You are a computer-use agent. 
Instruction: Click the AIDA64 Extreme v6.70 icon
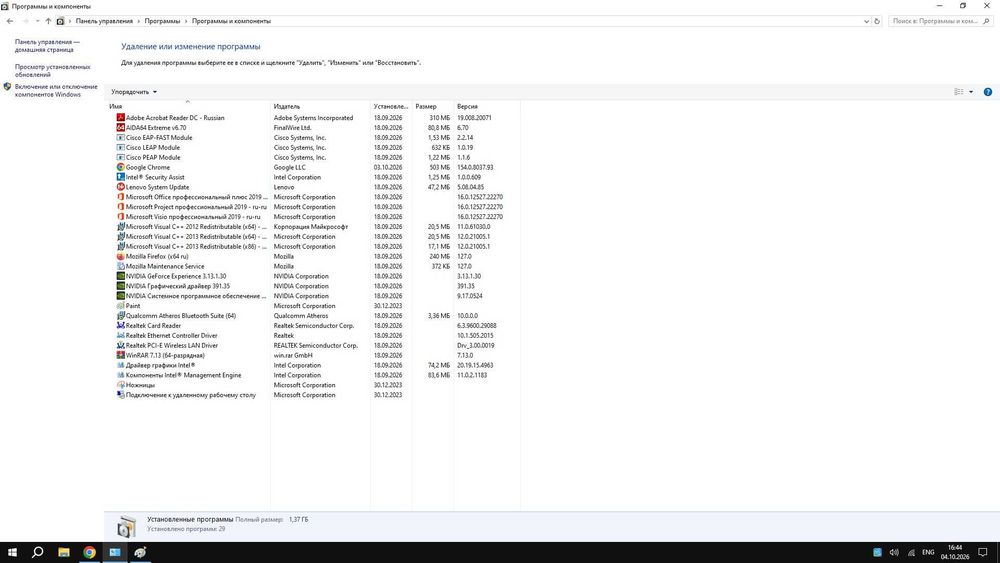(x=121, y=128)
